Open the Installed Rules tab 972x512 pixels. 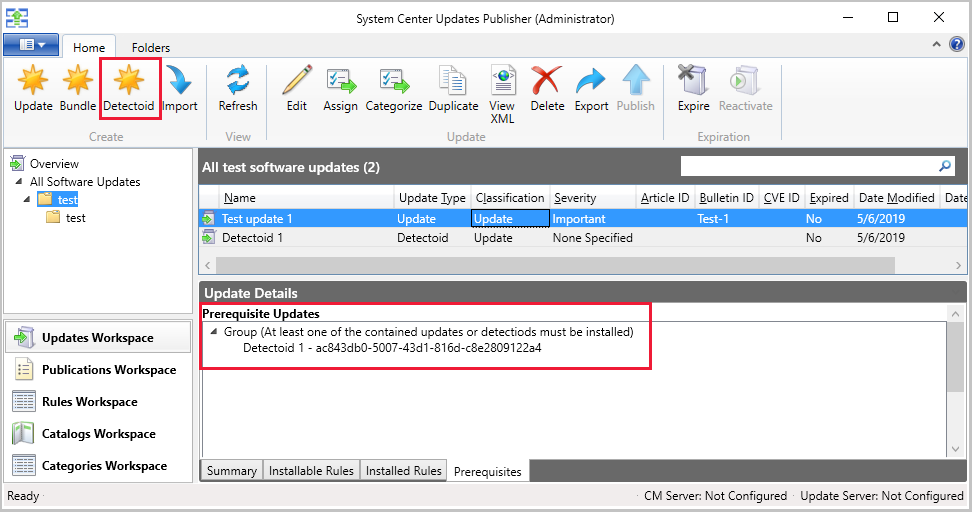click(x=403, y=470)
